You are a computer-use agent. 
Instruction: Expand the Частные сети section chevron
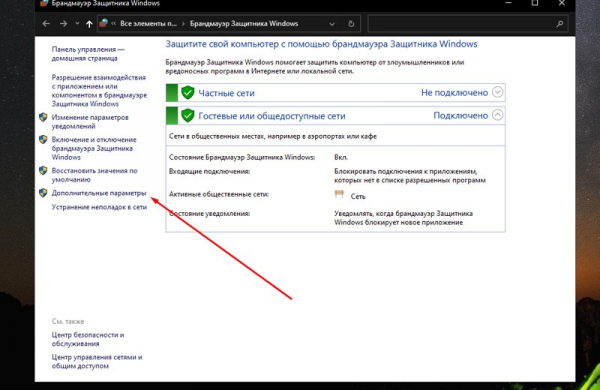pos(497,92)
